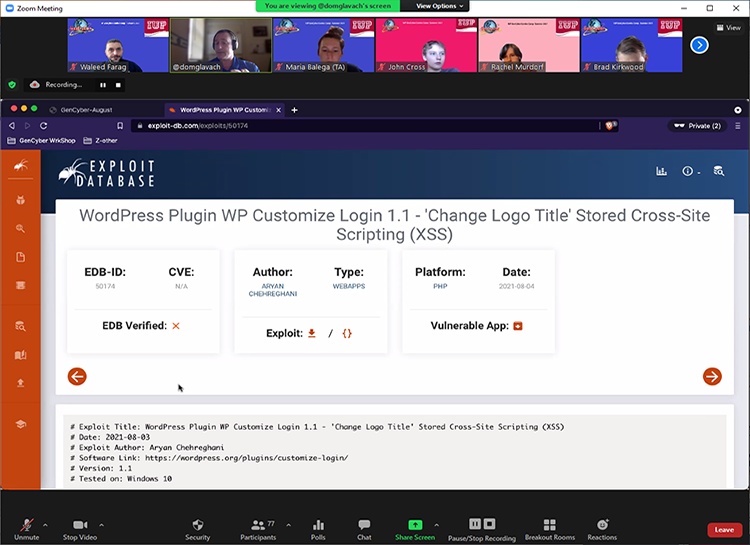Show next participants with the blue arrow
Image resolution: width=750 pixels, height=545 pixels.
(699, 45)
